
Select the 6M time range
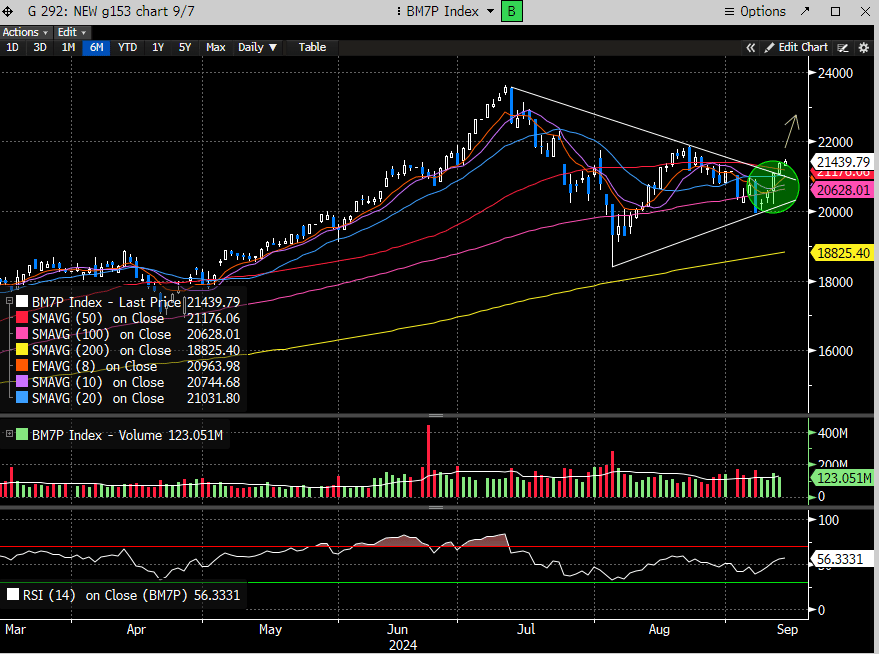tap(96, 47)
